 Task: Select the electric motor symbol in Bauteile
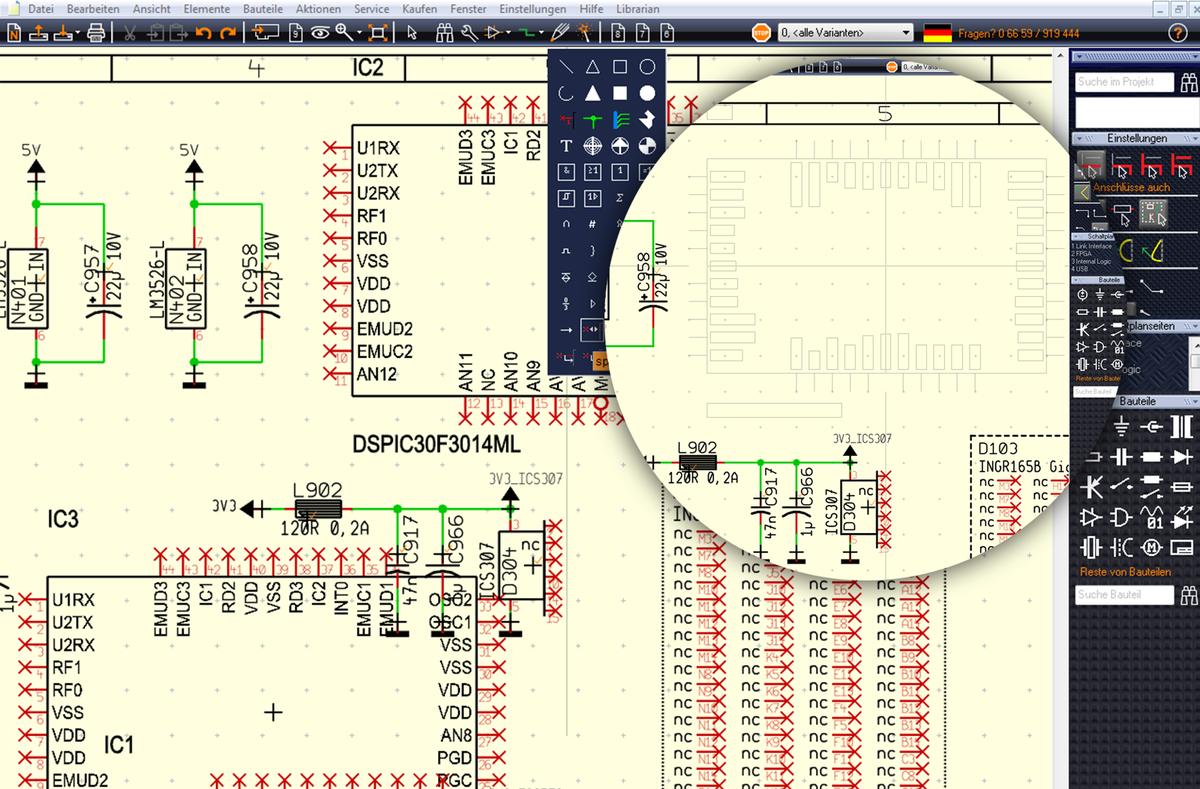(x=1152, y=547)
